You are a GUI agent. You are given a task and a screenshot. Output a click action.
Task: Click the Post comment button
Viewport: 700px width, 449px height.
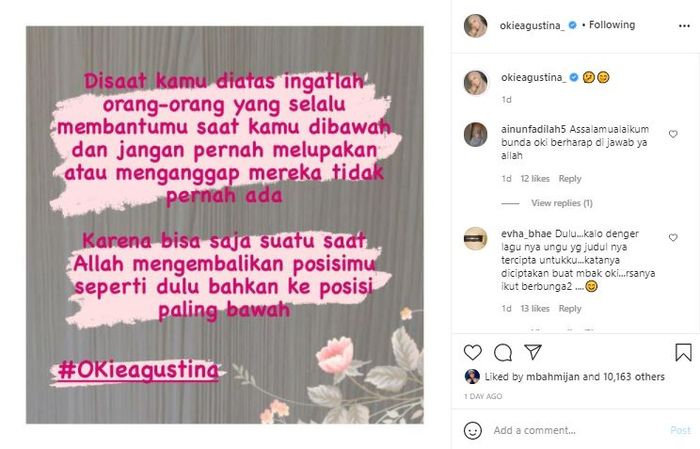pos(680,430)
